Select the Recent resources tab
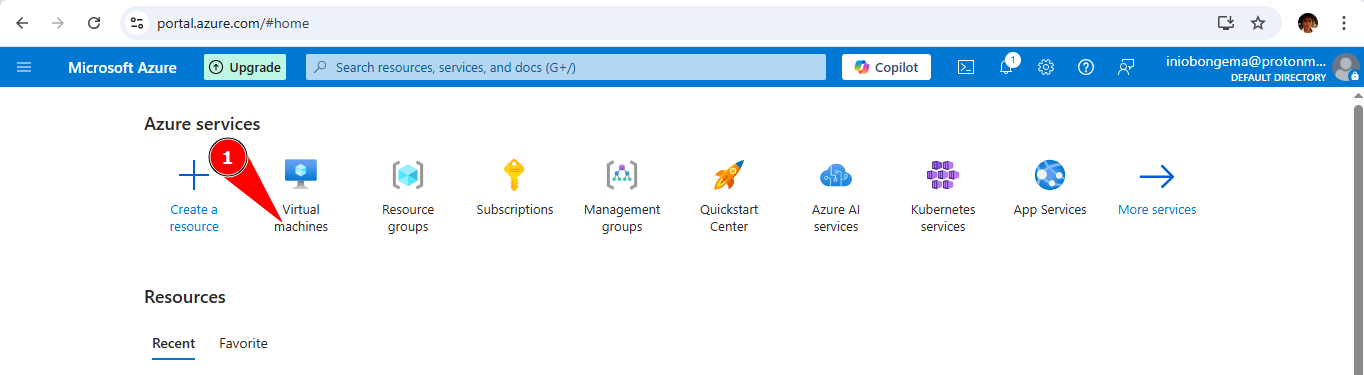 point(173,343)
